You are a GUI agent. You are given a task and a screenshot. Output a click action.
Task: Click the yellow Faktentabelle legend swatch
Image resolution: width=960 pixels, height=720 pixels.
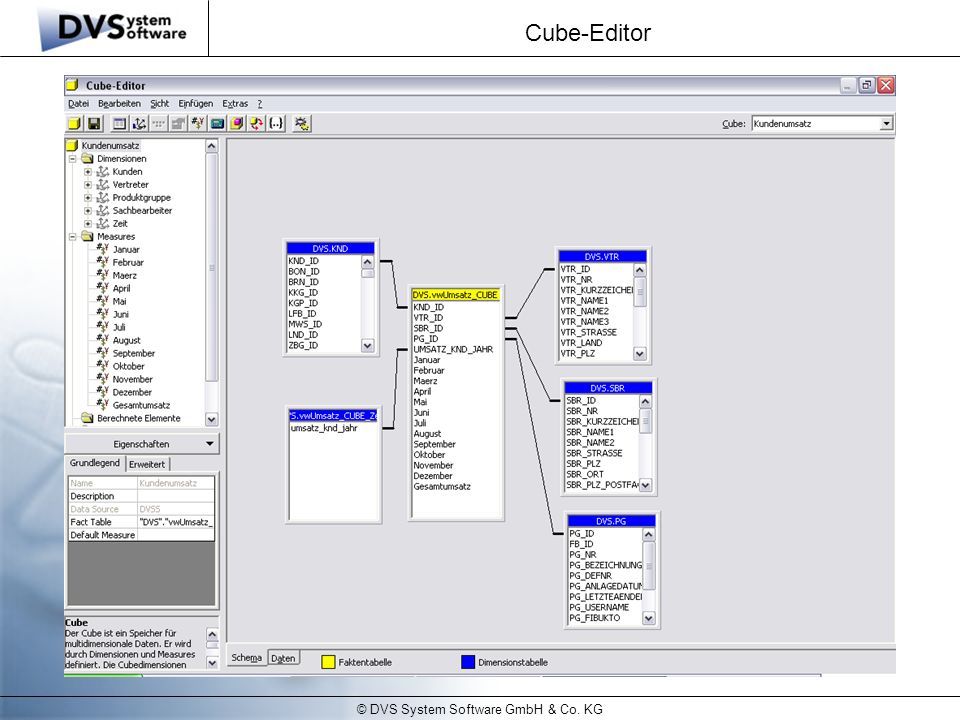tap(328, 662)
